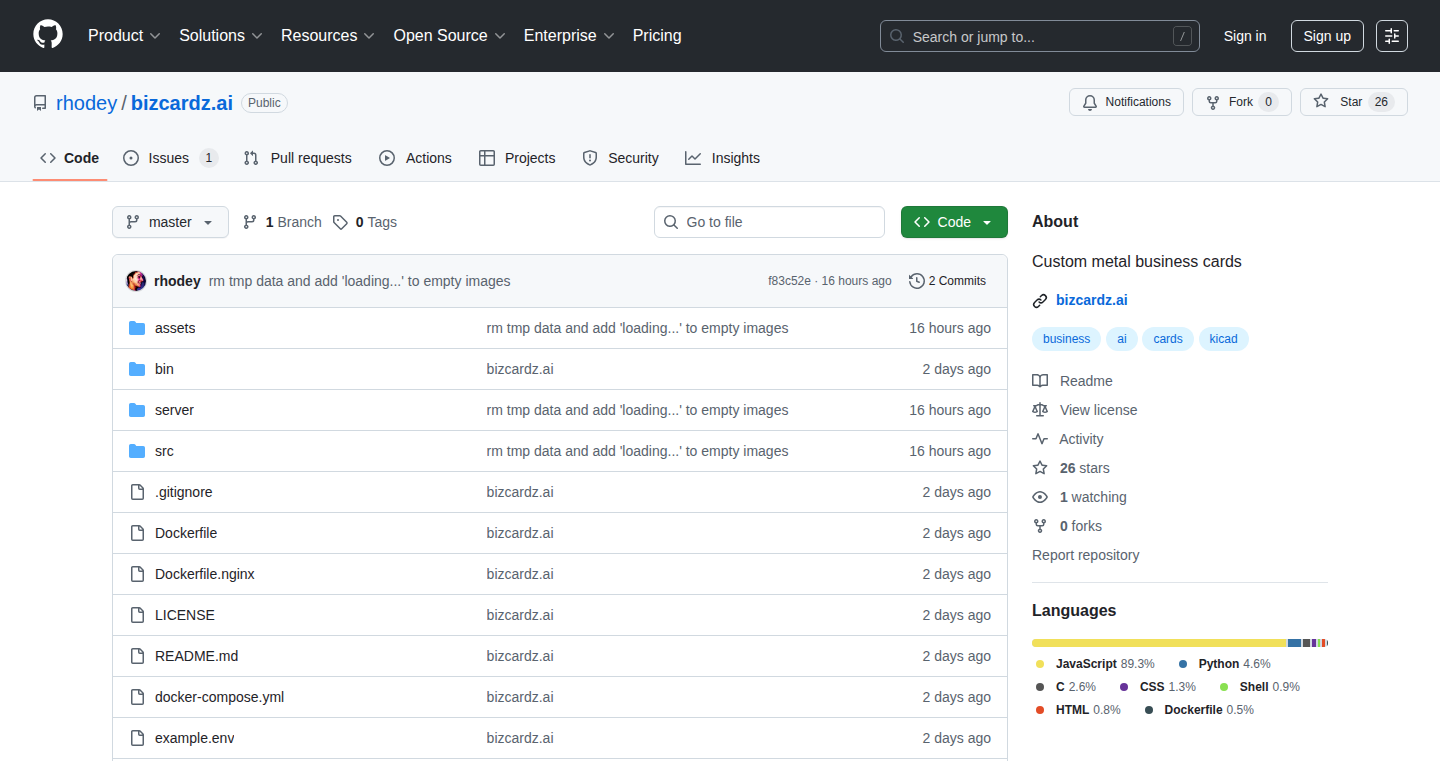Click the docker-compose.yml file icon
The width and height of the screenshot is (1440, 761).
137,697
